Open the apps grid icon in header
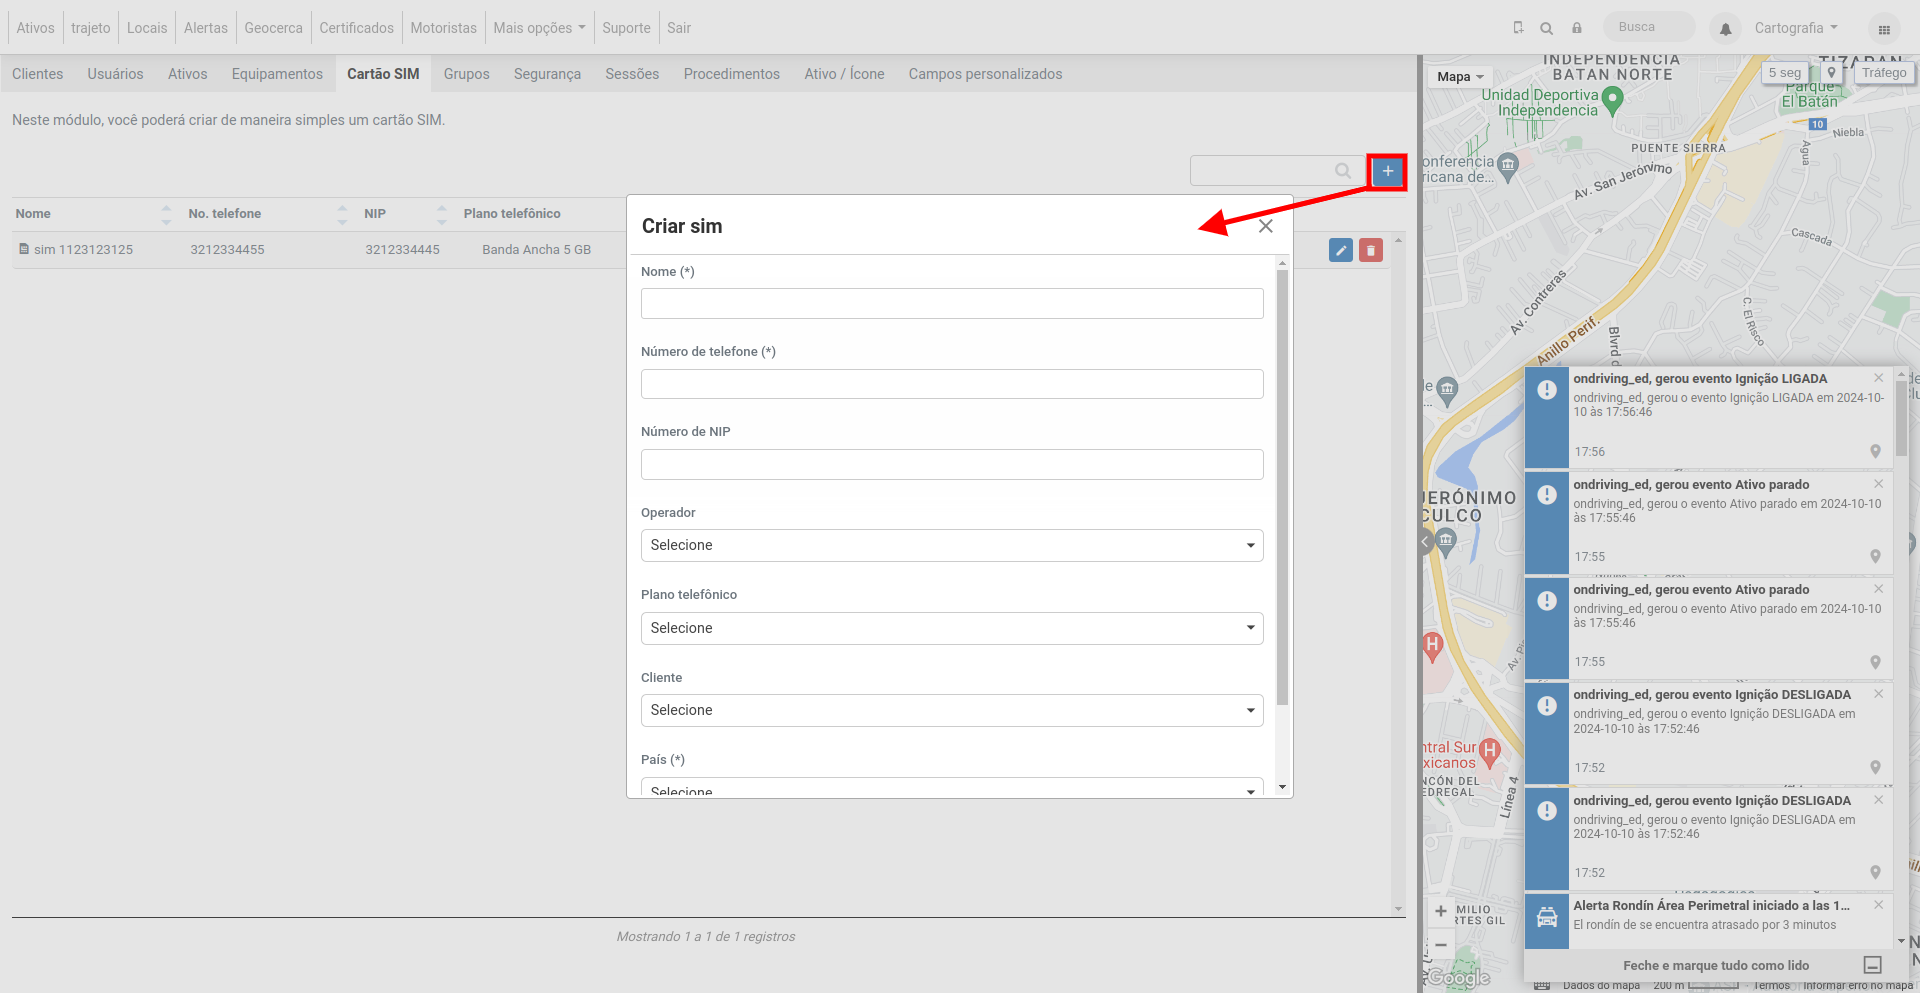This screenshot has width=1920, height=993. 1884,29
